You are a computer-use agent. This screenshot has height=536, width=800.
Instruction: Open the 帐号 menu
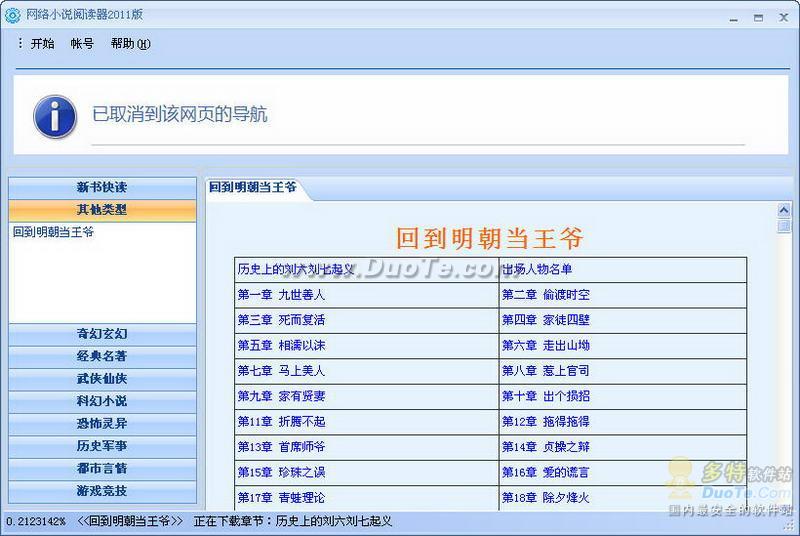tap(82, 44)
